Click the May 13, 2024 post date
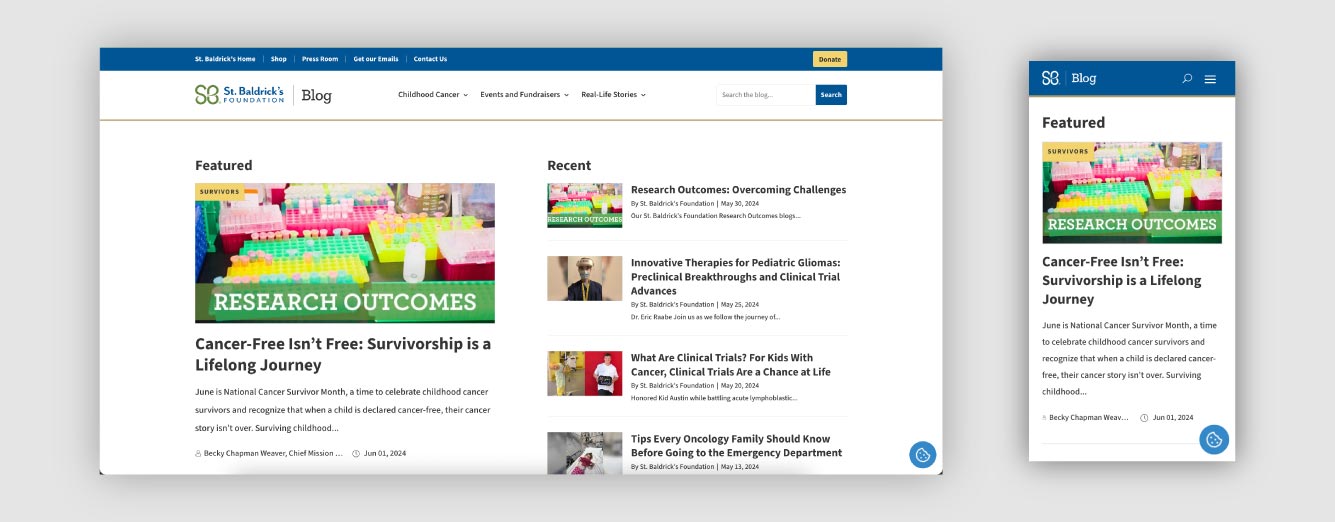Image resolution: width=1335 pixels, height=522 pixels. coord(740,466)
